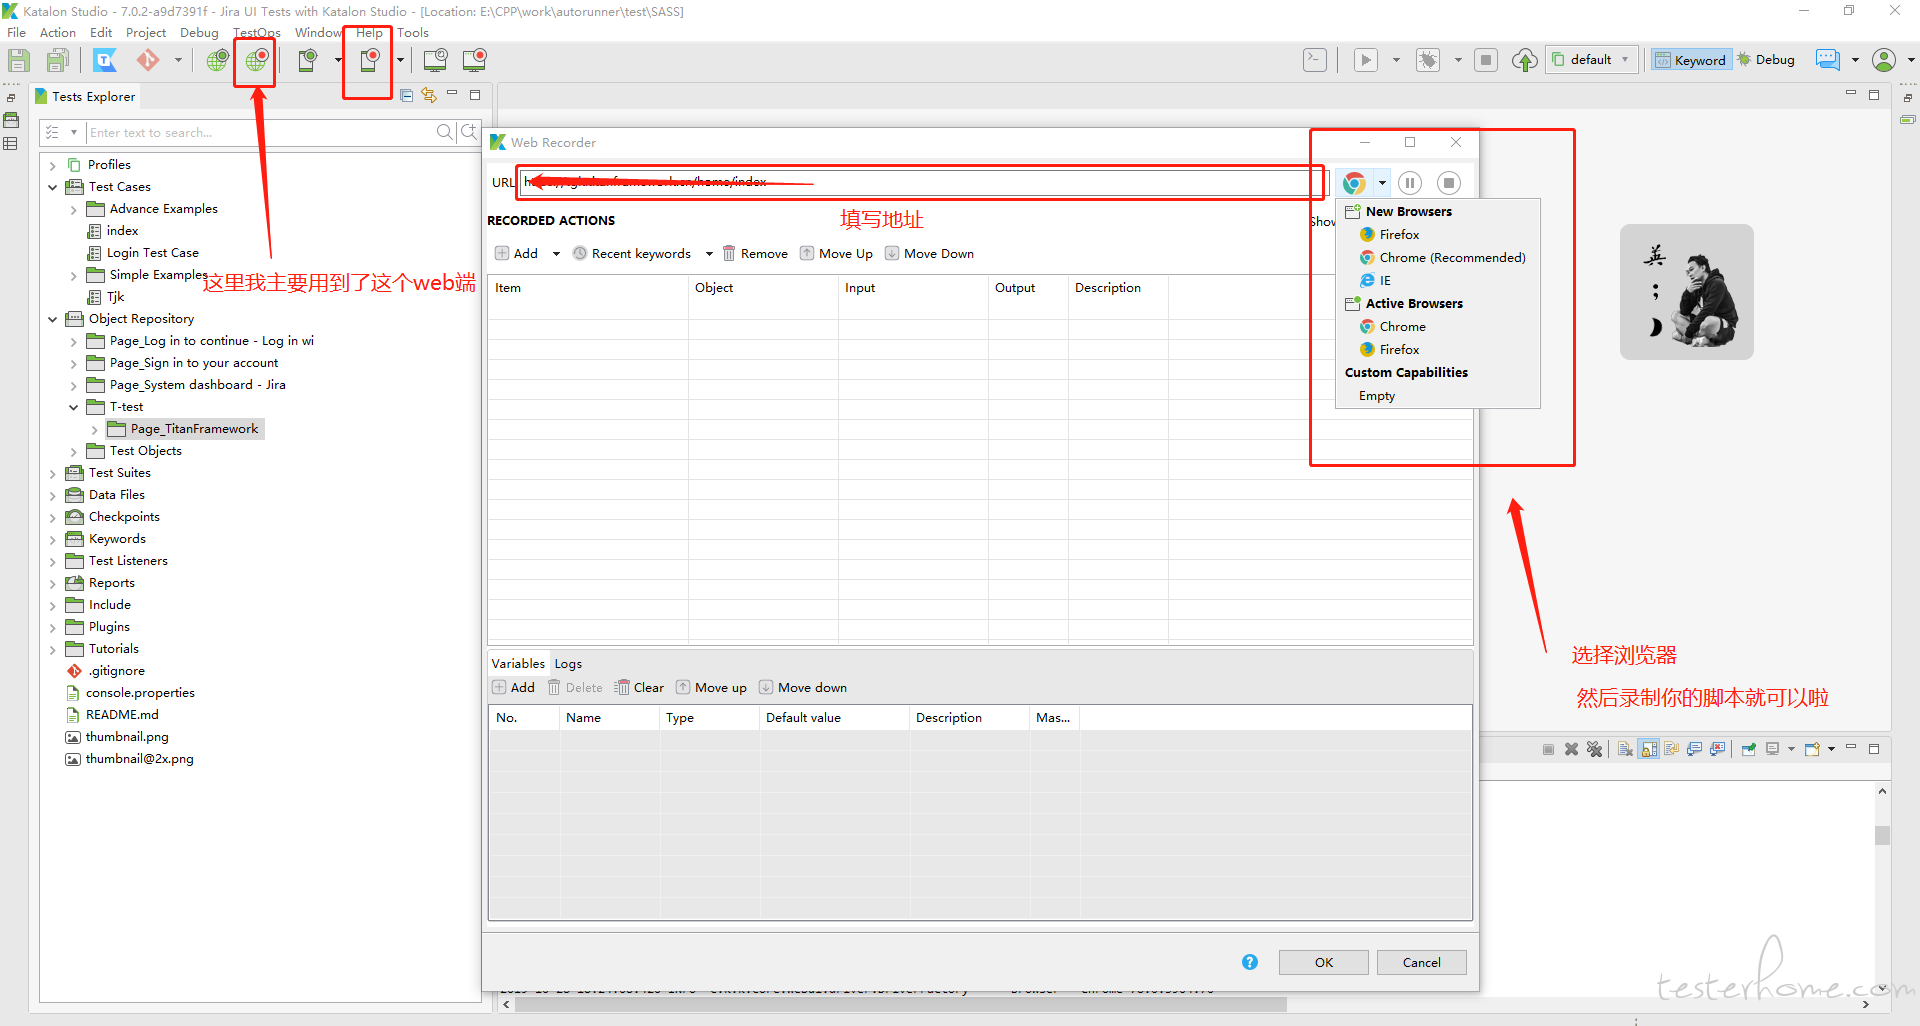Click Link with Editor arrows icon
Viewport: 1920px width, 1026px height.
[x=429, y=95]
